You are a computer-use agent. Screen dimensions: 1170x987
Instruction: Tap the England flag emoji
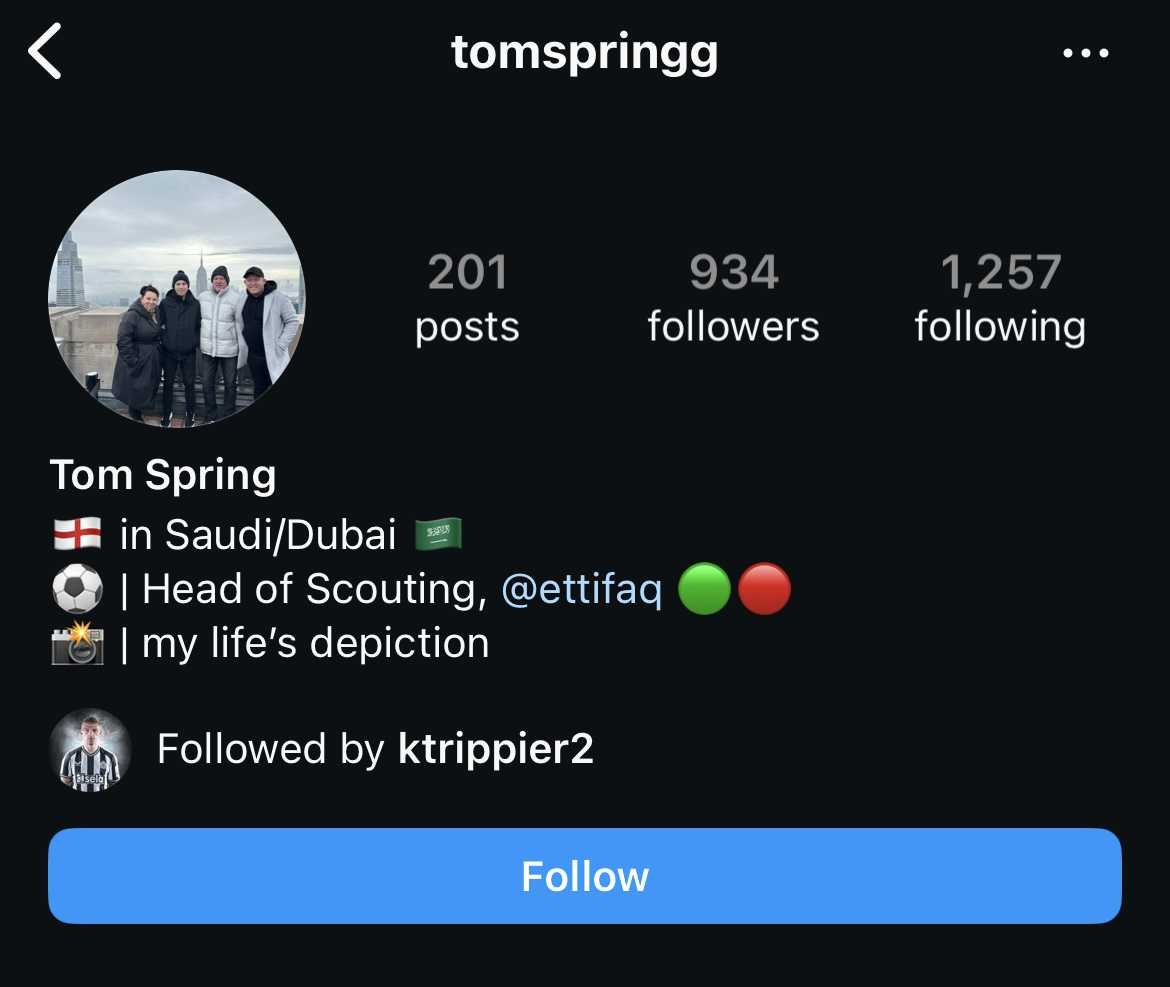point(78,534)
